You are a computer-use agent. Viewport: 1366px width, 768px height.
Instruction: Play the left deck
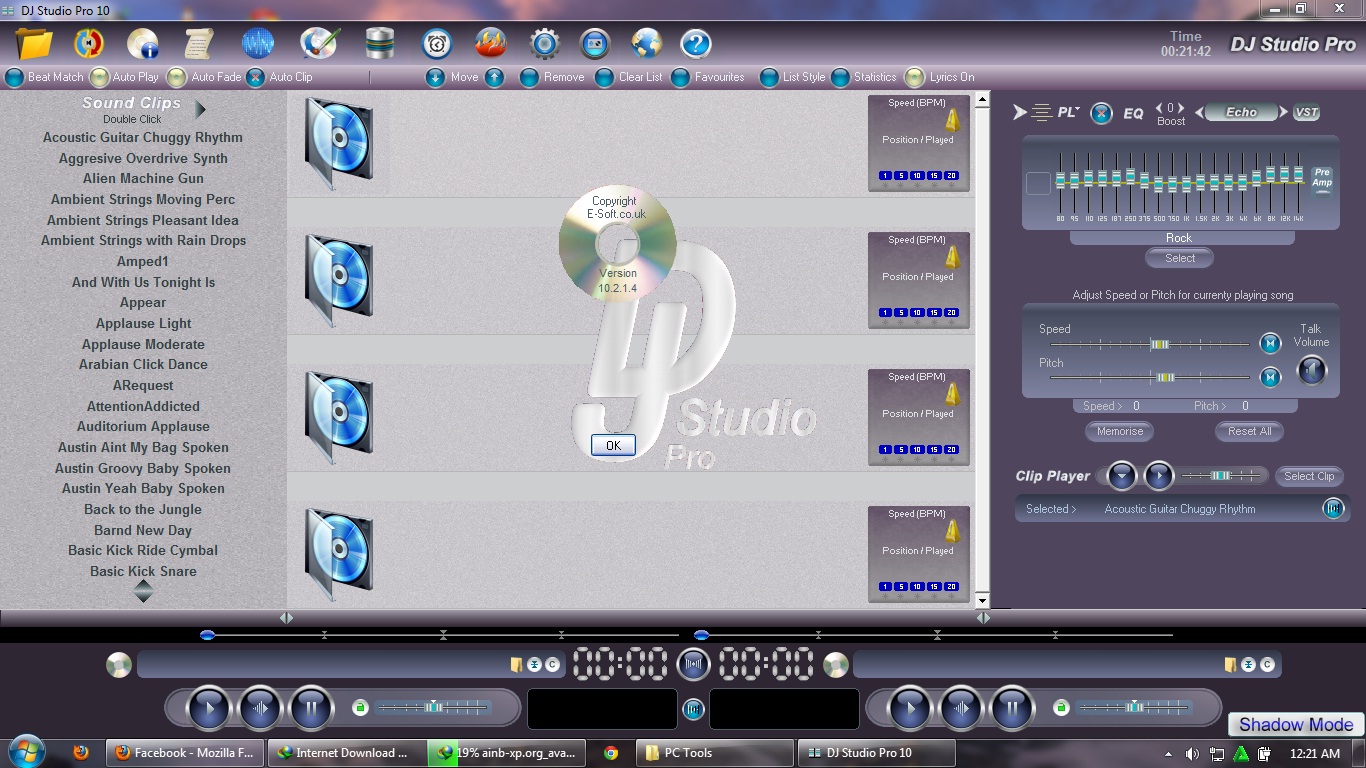(x=210, y=709)
